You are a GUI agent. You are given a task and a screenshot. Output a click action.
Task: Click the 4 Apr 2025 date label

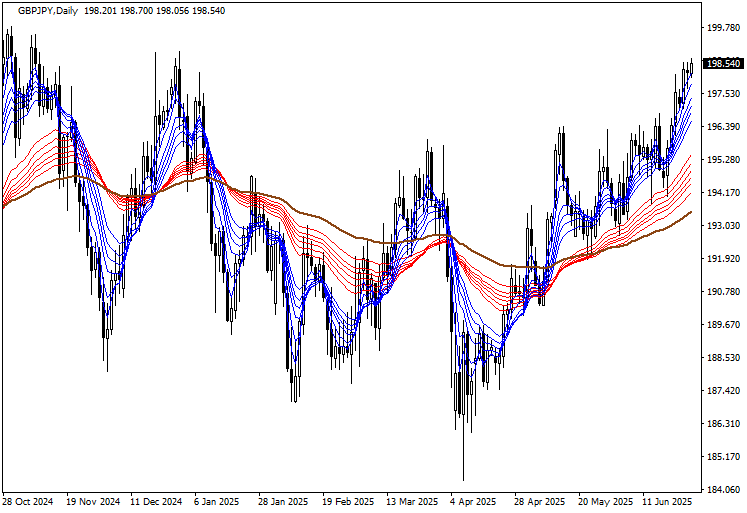(x=474, y=502)
